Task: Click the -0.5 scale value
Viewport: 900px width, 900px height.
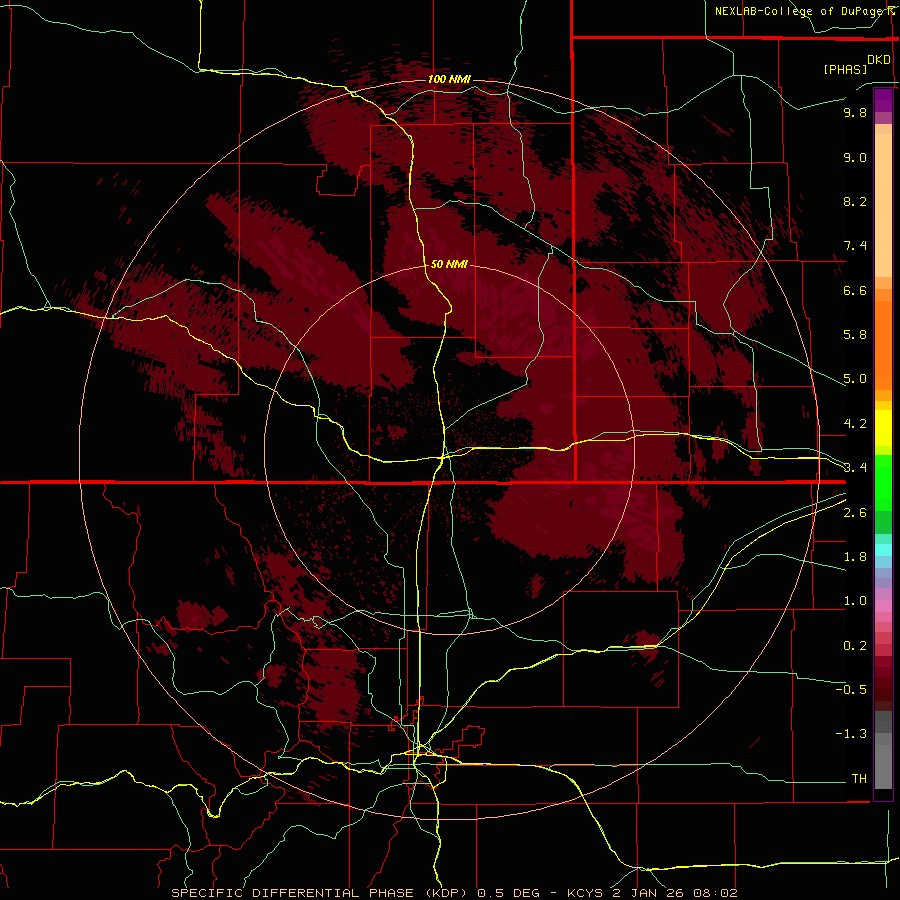Action: 851,690
